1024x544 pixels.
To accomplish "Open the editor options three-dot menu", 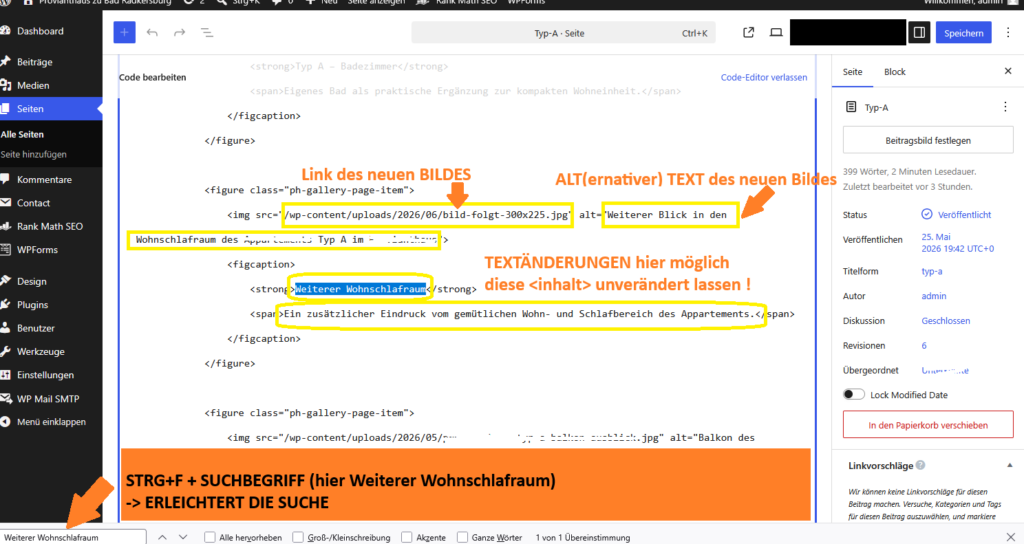I will coord(1008,33).
